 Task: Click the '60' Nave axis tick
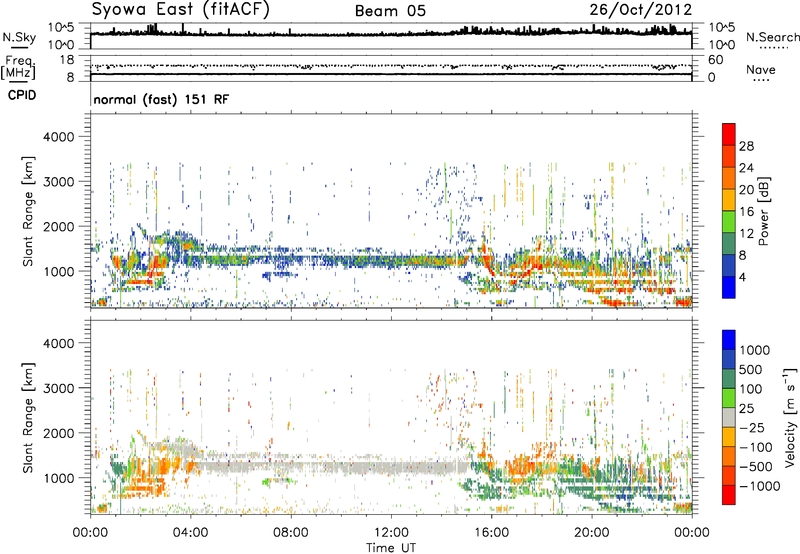coord(715,60)
